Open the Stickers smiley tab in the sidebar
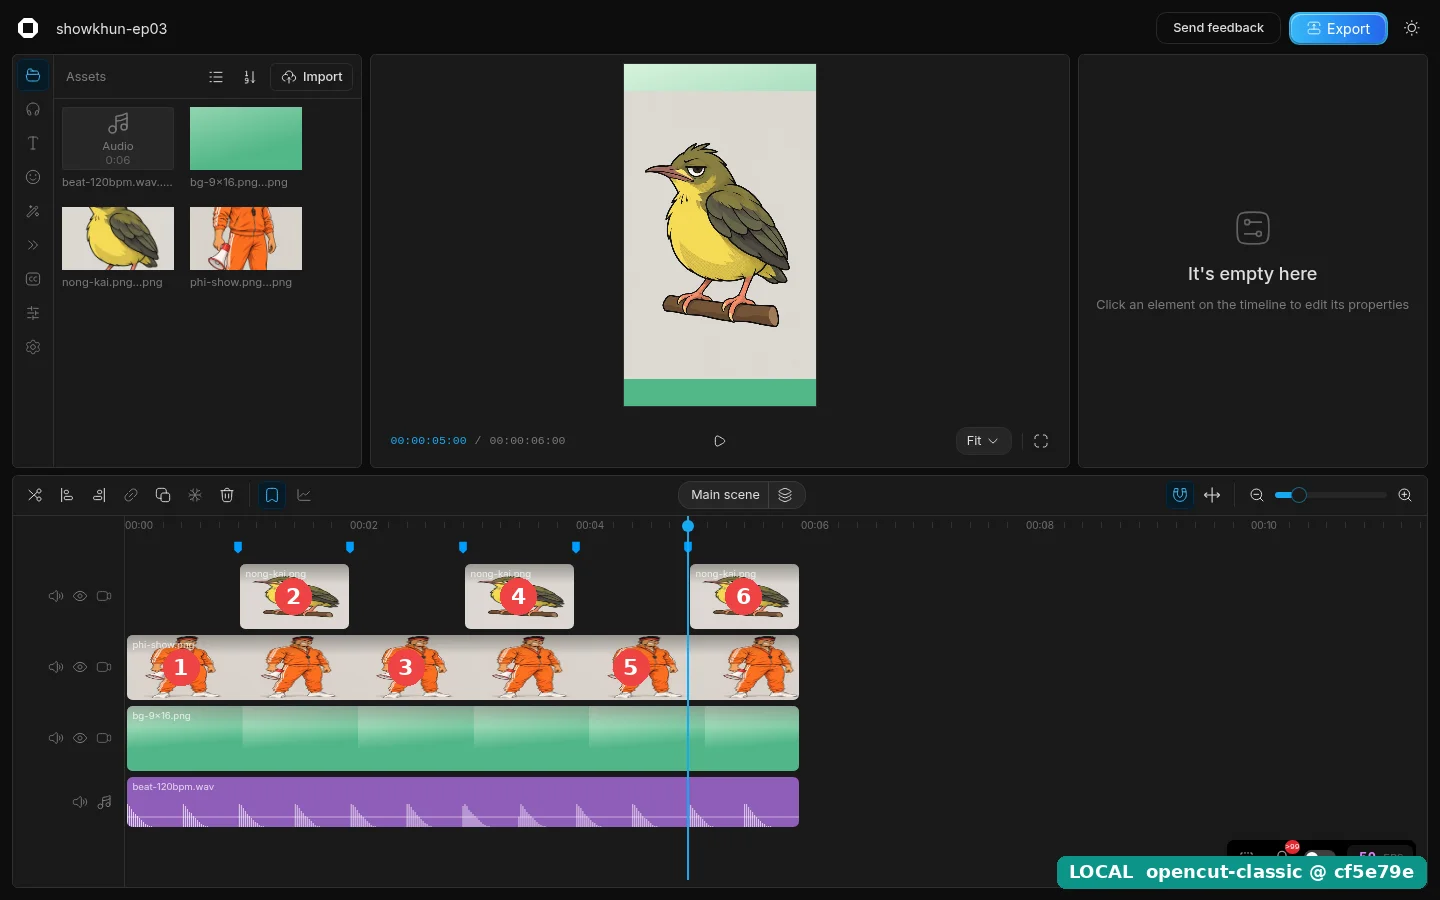1440x900 pixels. [33, 177]
